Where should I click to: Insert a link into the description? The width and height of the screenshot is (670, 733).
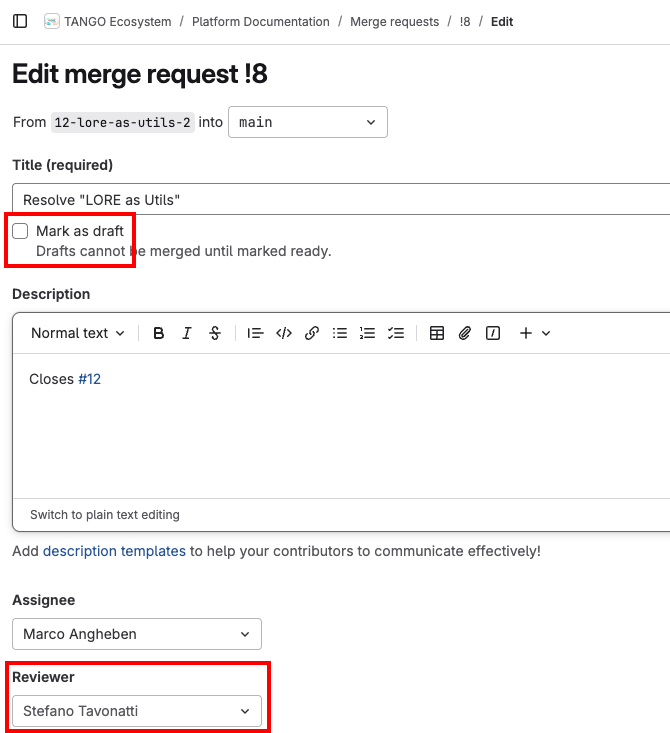[312, 333]
